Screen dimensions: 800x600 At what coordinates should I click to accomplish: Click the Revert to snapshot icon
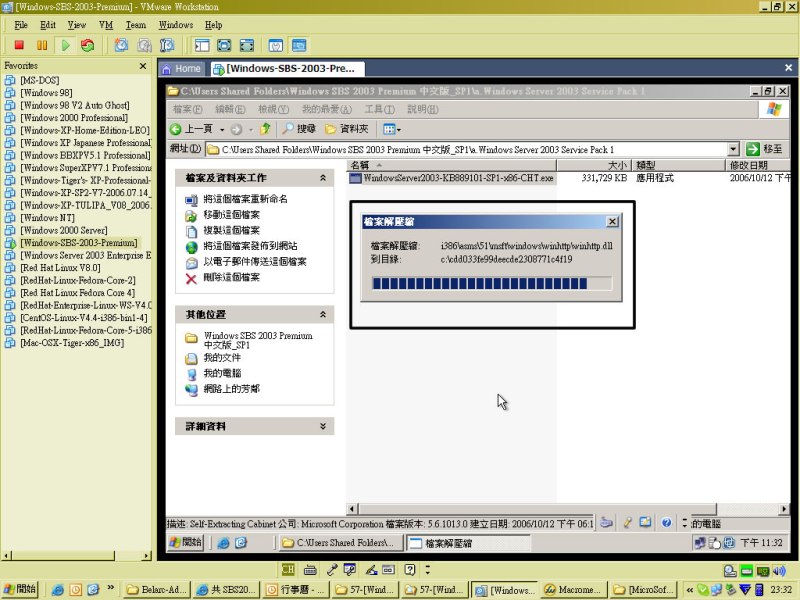144,45
